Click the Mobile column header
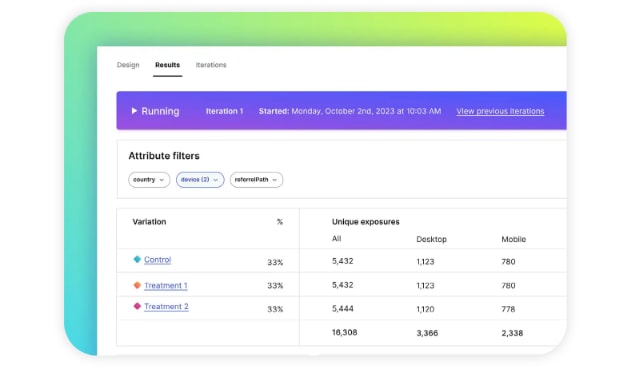The height and width of the screenshot is (376, 644). tap(513, 239)
